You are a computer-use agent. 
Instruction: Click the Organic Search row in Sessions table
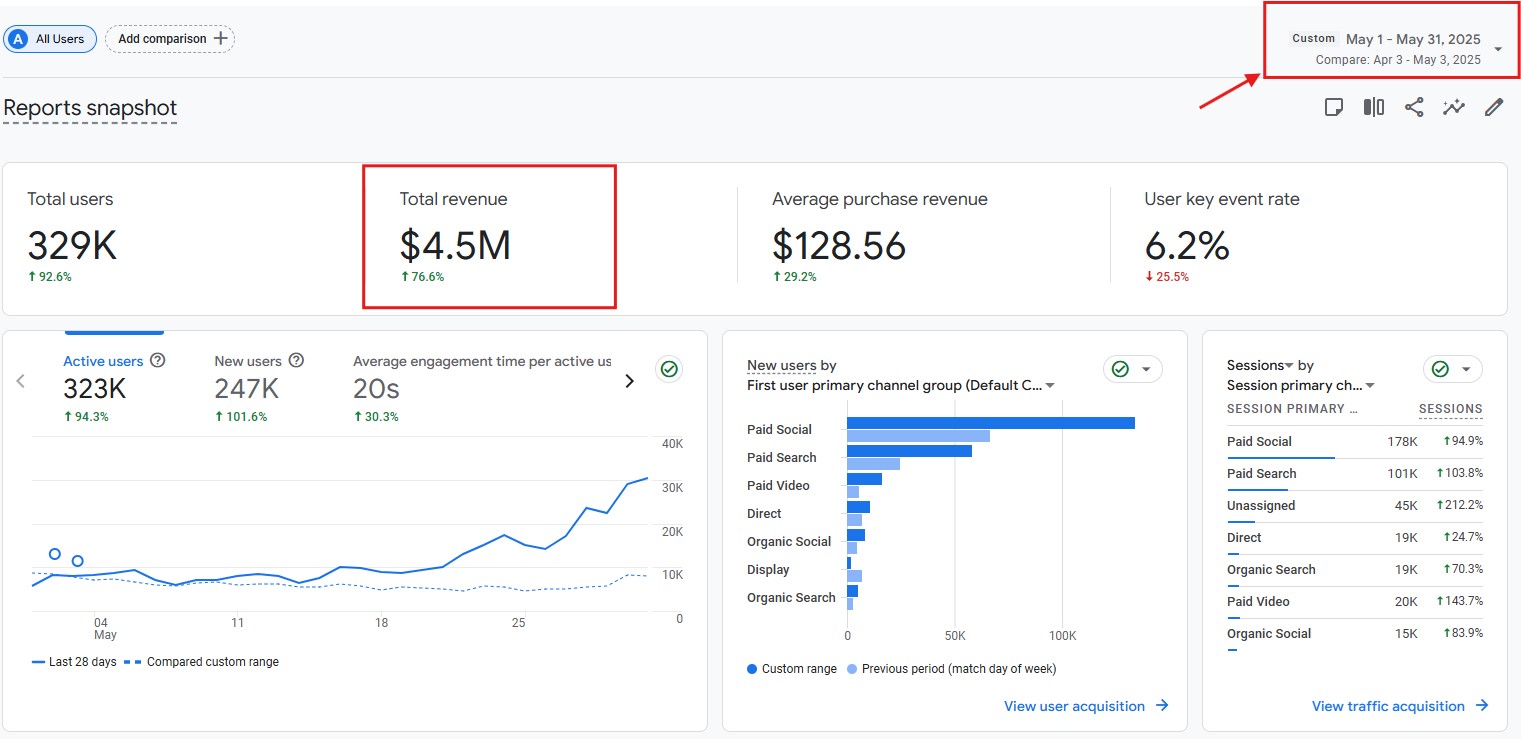1355,570
